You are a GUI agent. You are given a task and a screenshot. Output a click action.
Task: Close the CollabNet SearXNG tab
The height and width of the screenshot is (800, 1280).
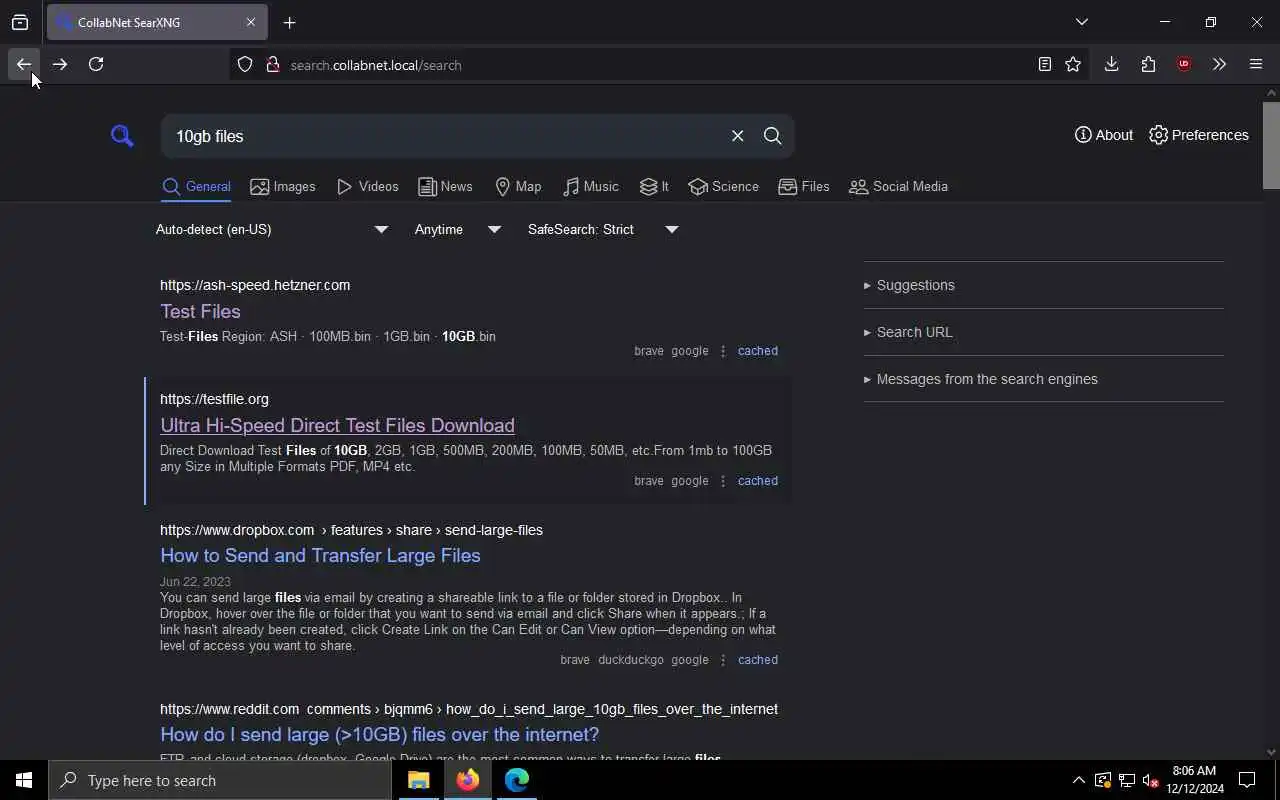[x=250, y=22]
